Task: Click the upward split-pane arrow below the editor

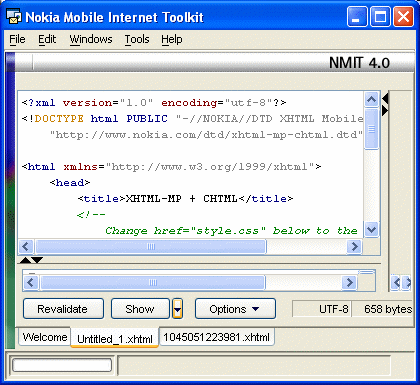Action: coord(25,260)
